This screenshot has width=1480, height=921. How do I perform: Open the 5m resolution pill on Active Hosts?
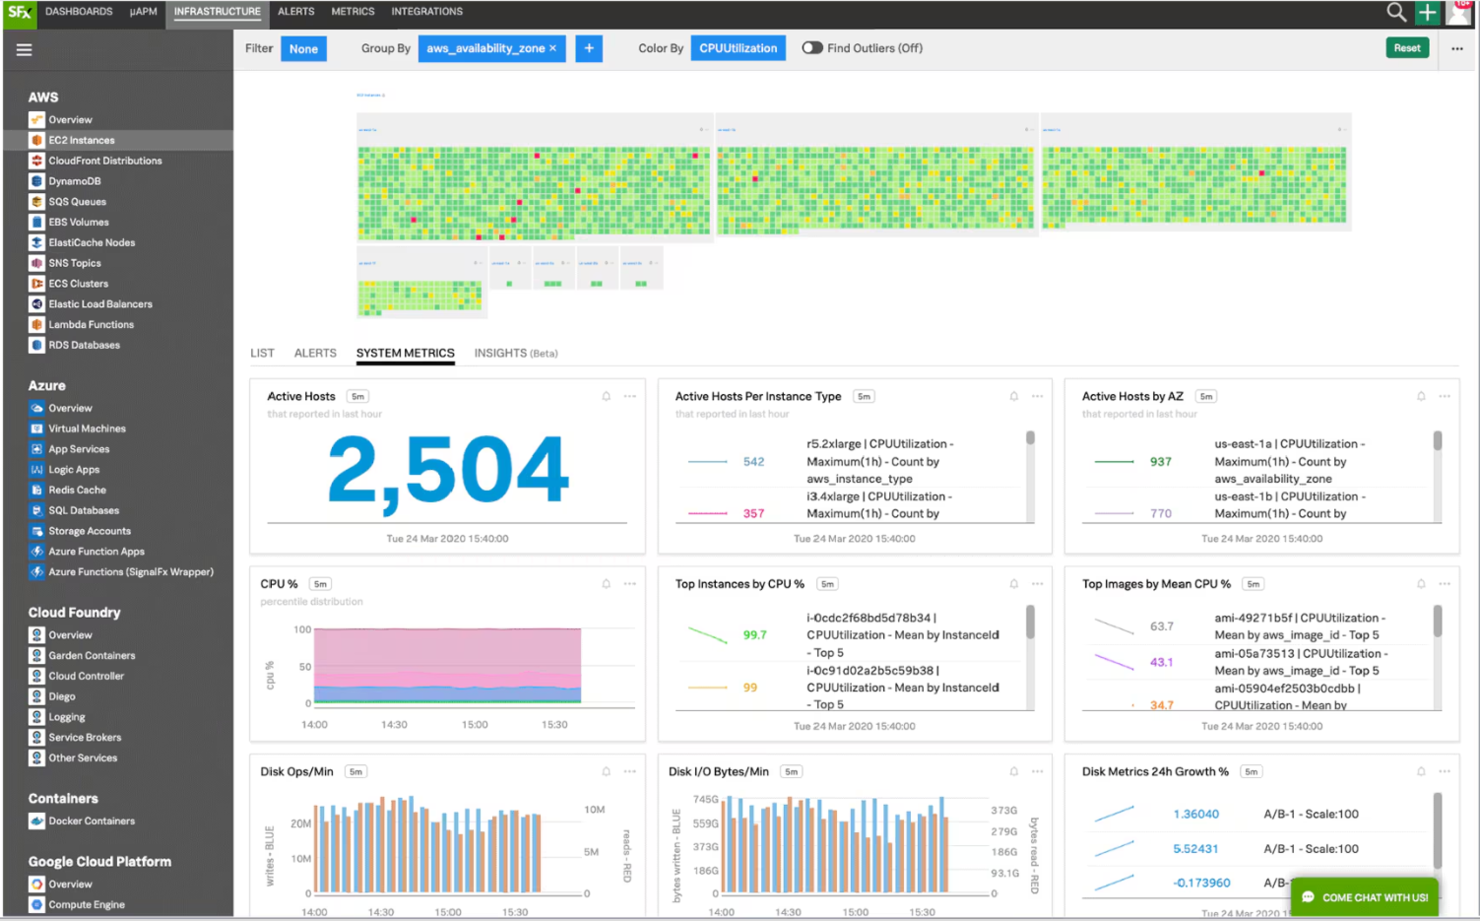coord(358,397)
